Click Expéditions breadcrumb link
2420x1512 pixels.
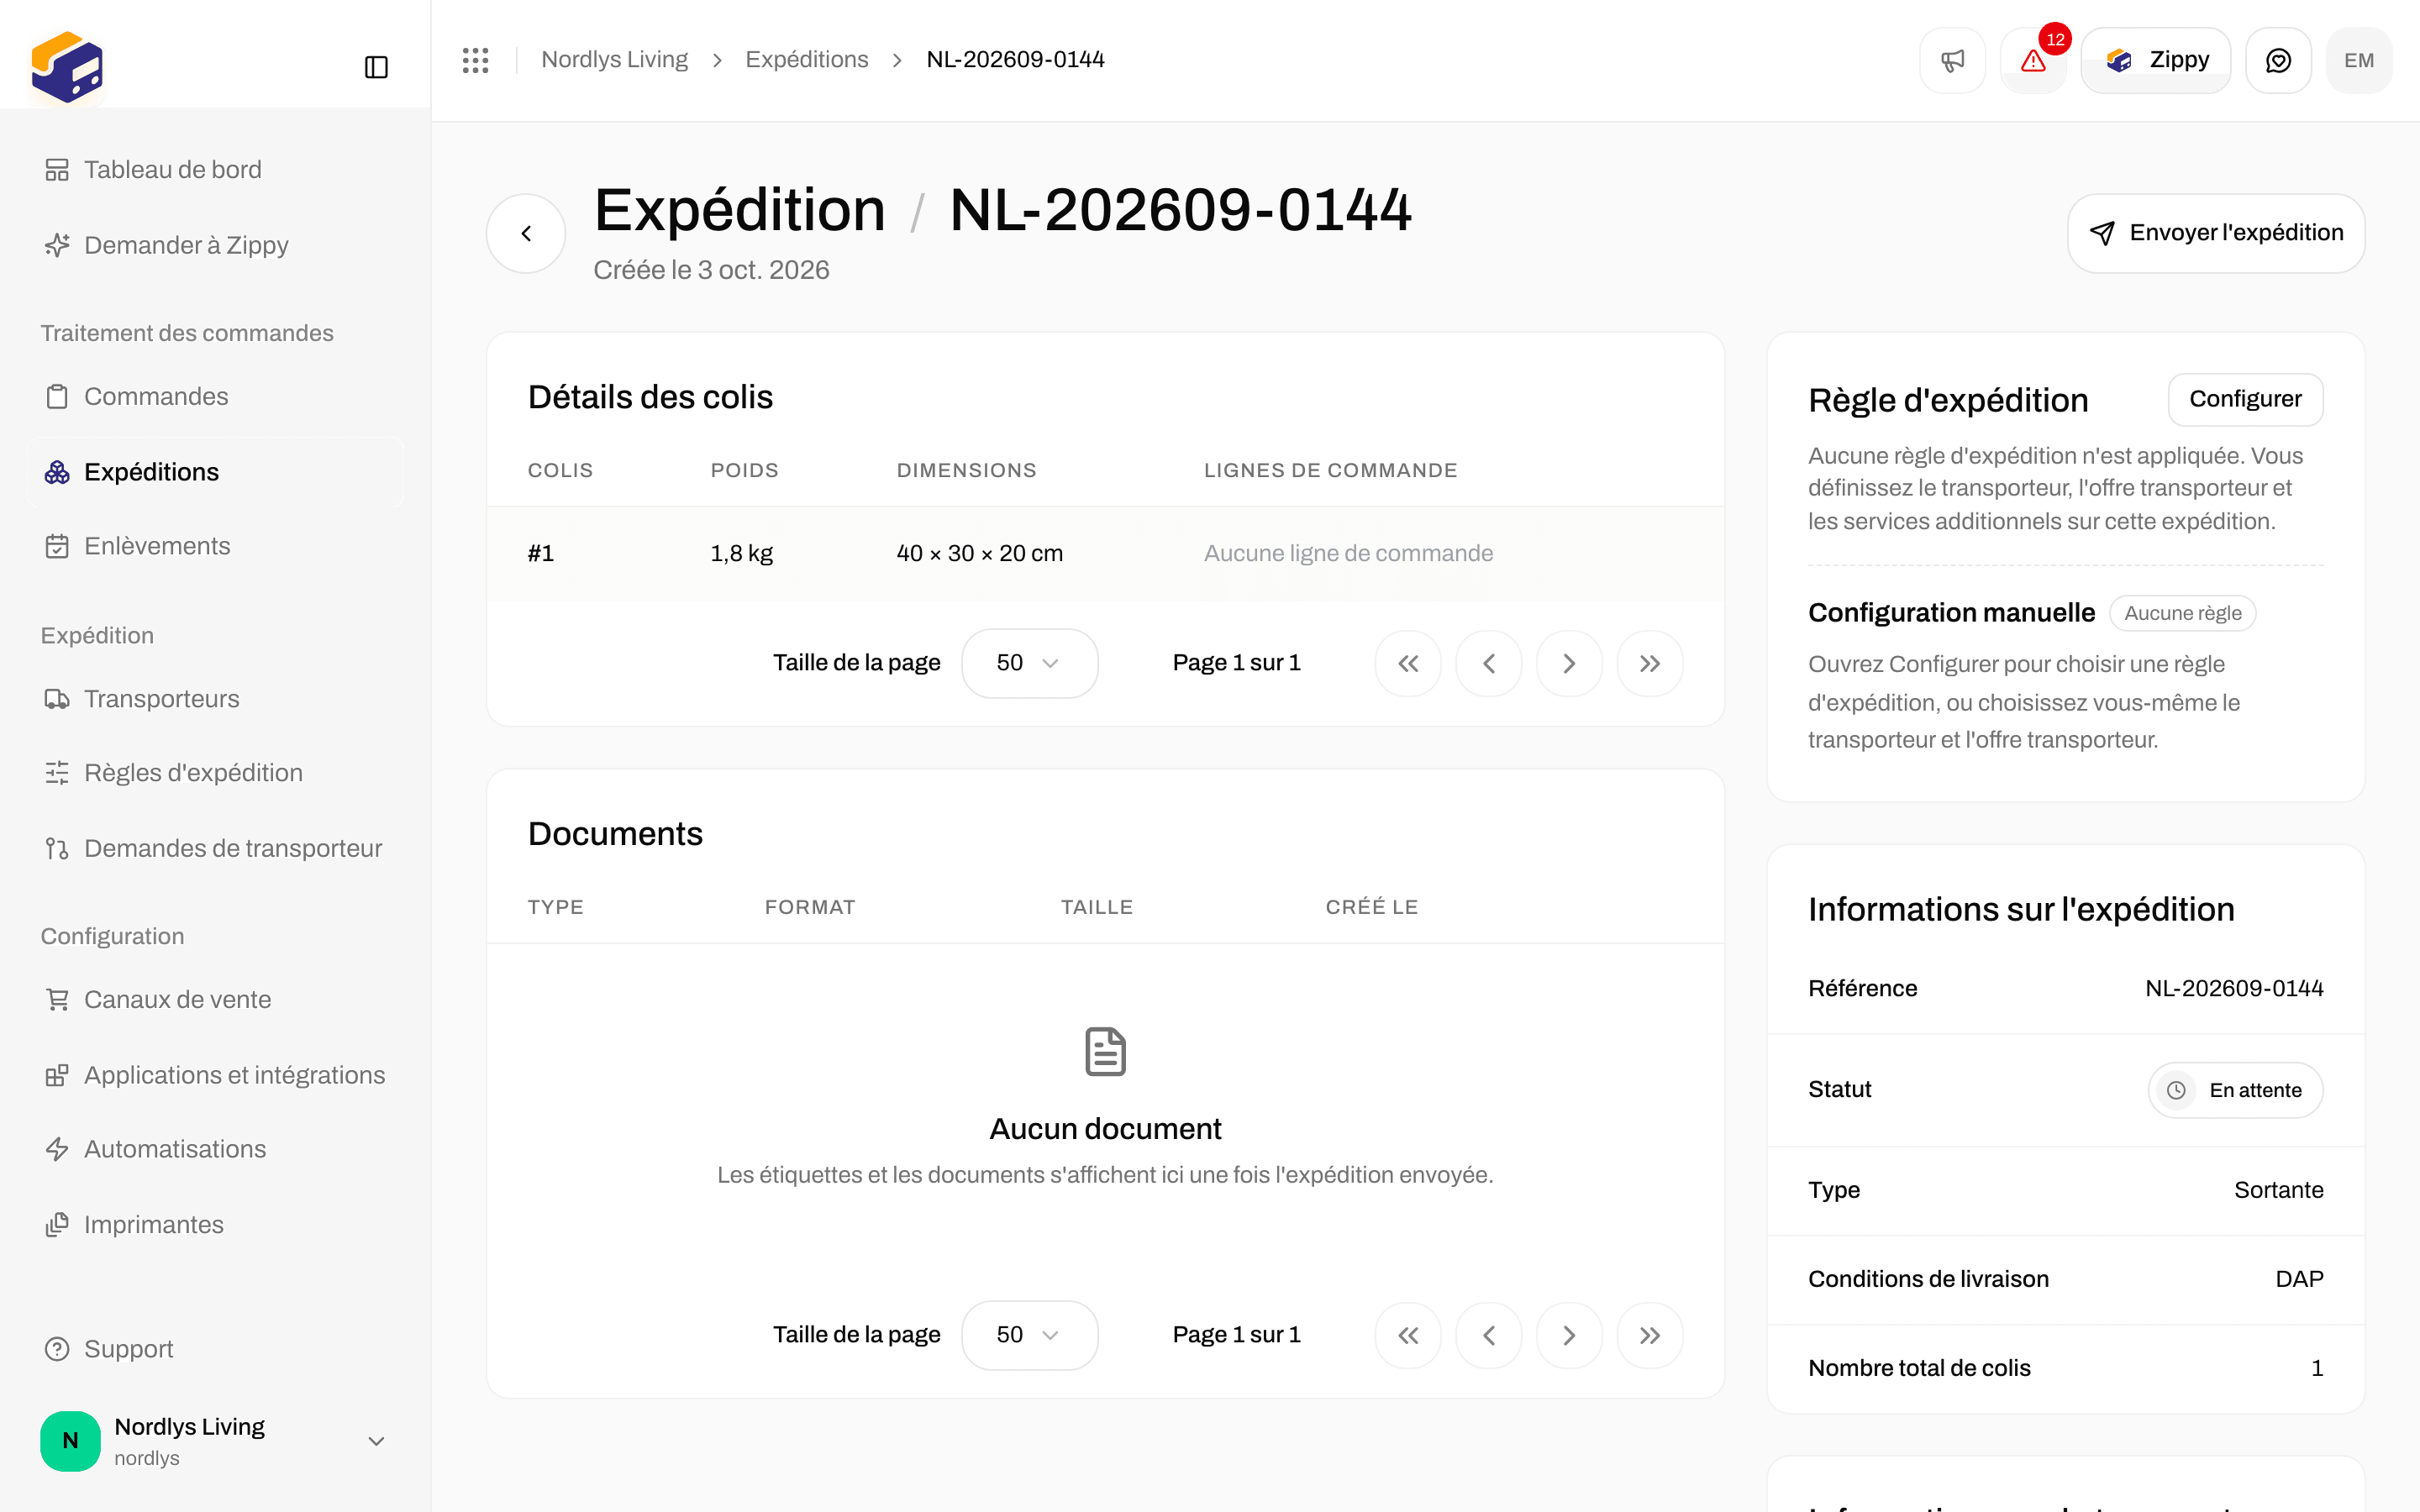[x=806, y=60]
